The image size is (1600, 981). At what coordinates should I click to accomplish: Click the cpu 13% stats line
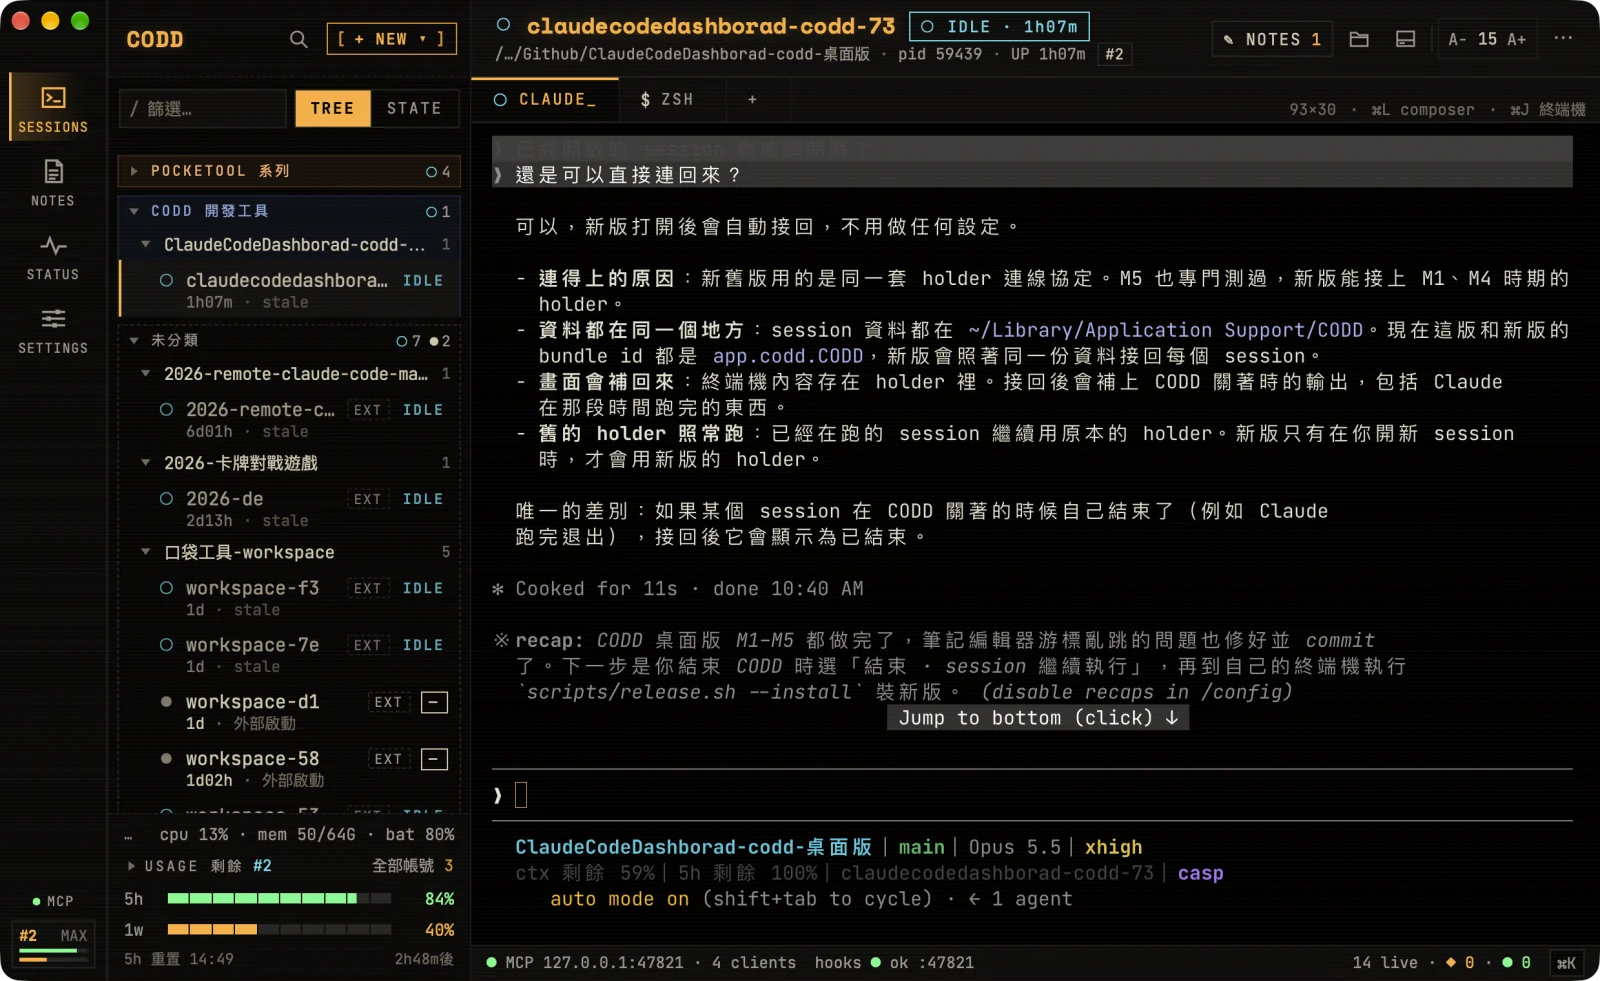(307, 834)
